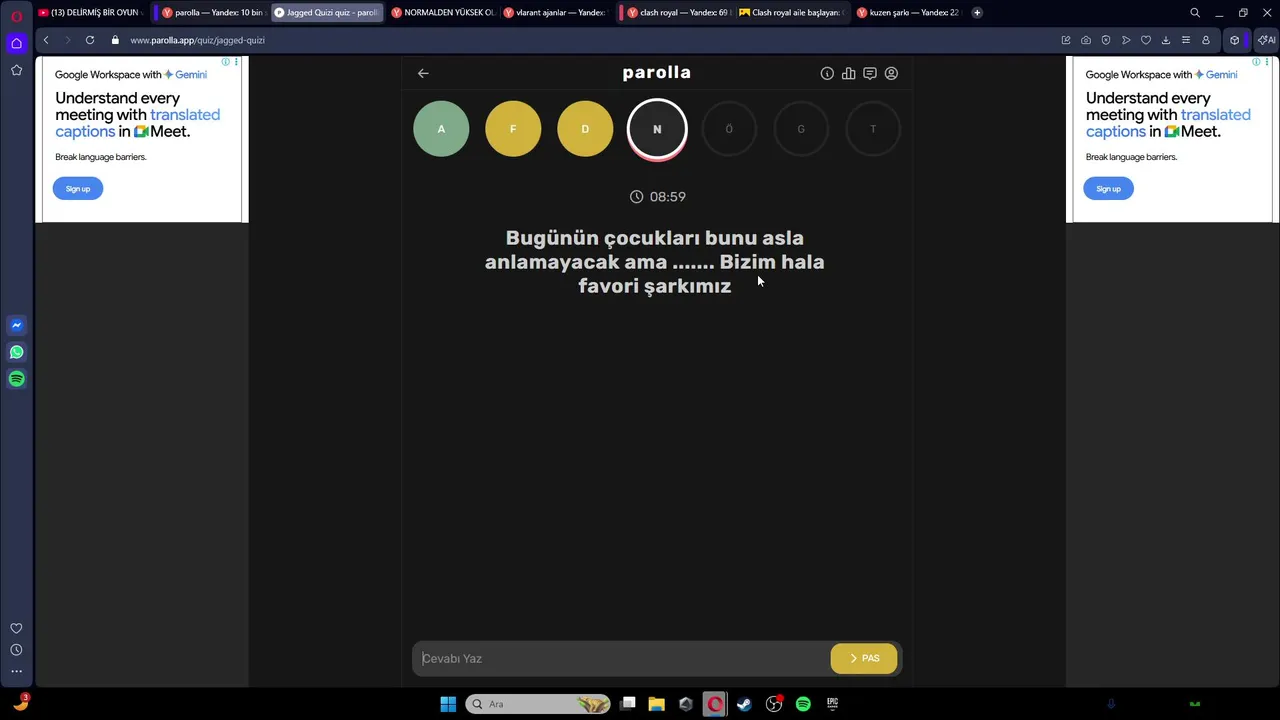Open Steam from the taskbar

(x=744, y=704)
